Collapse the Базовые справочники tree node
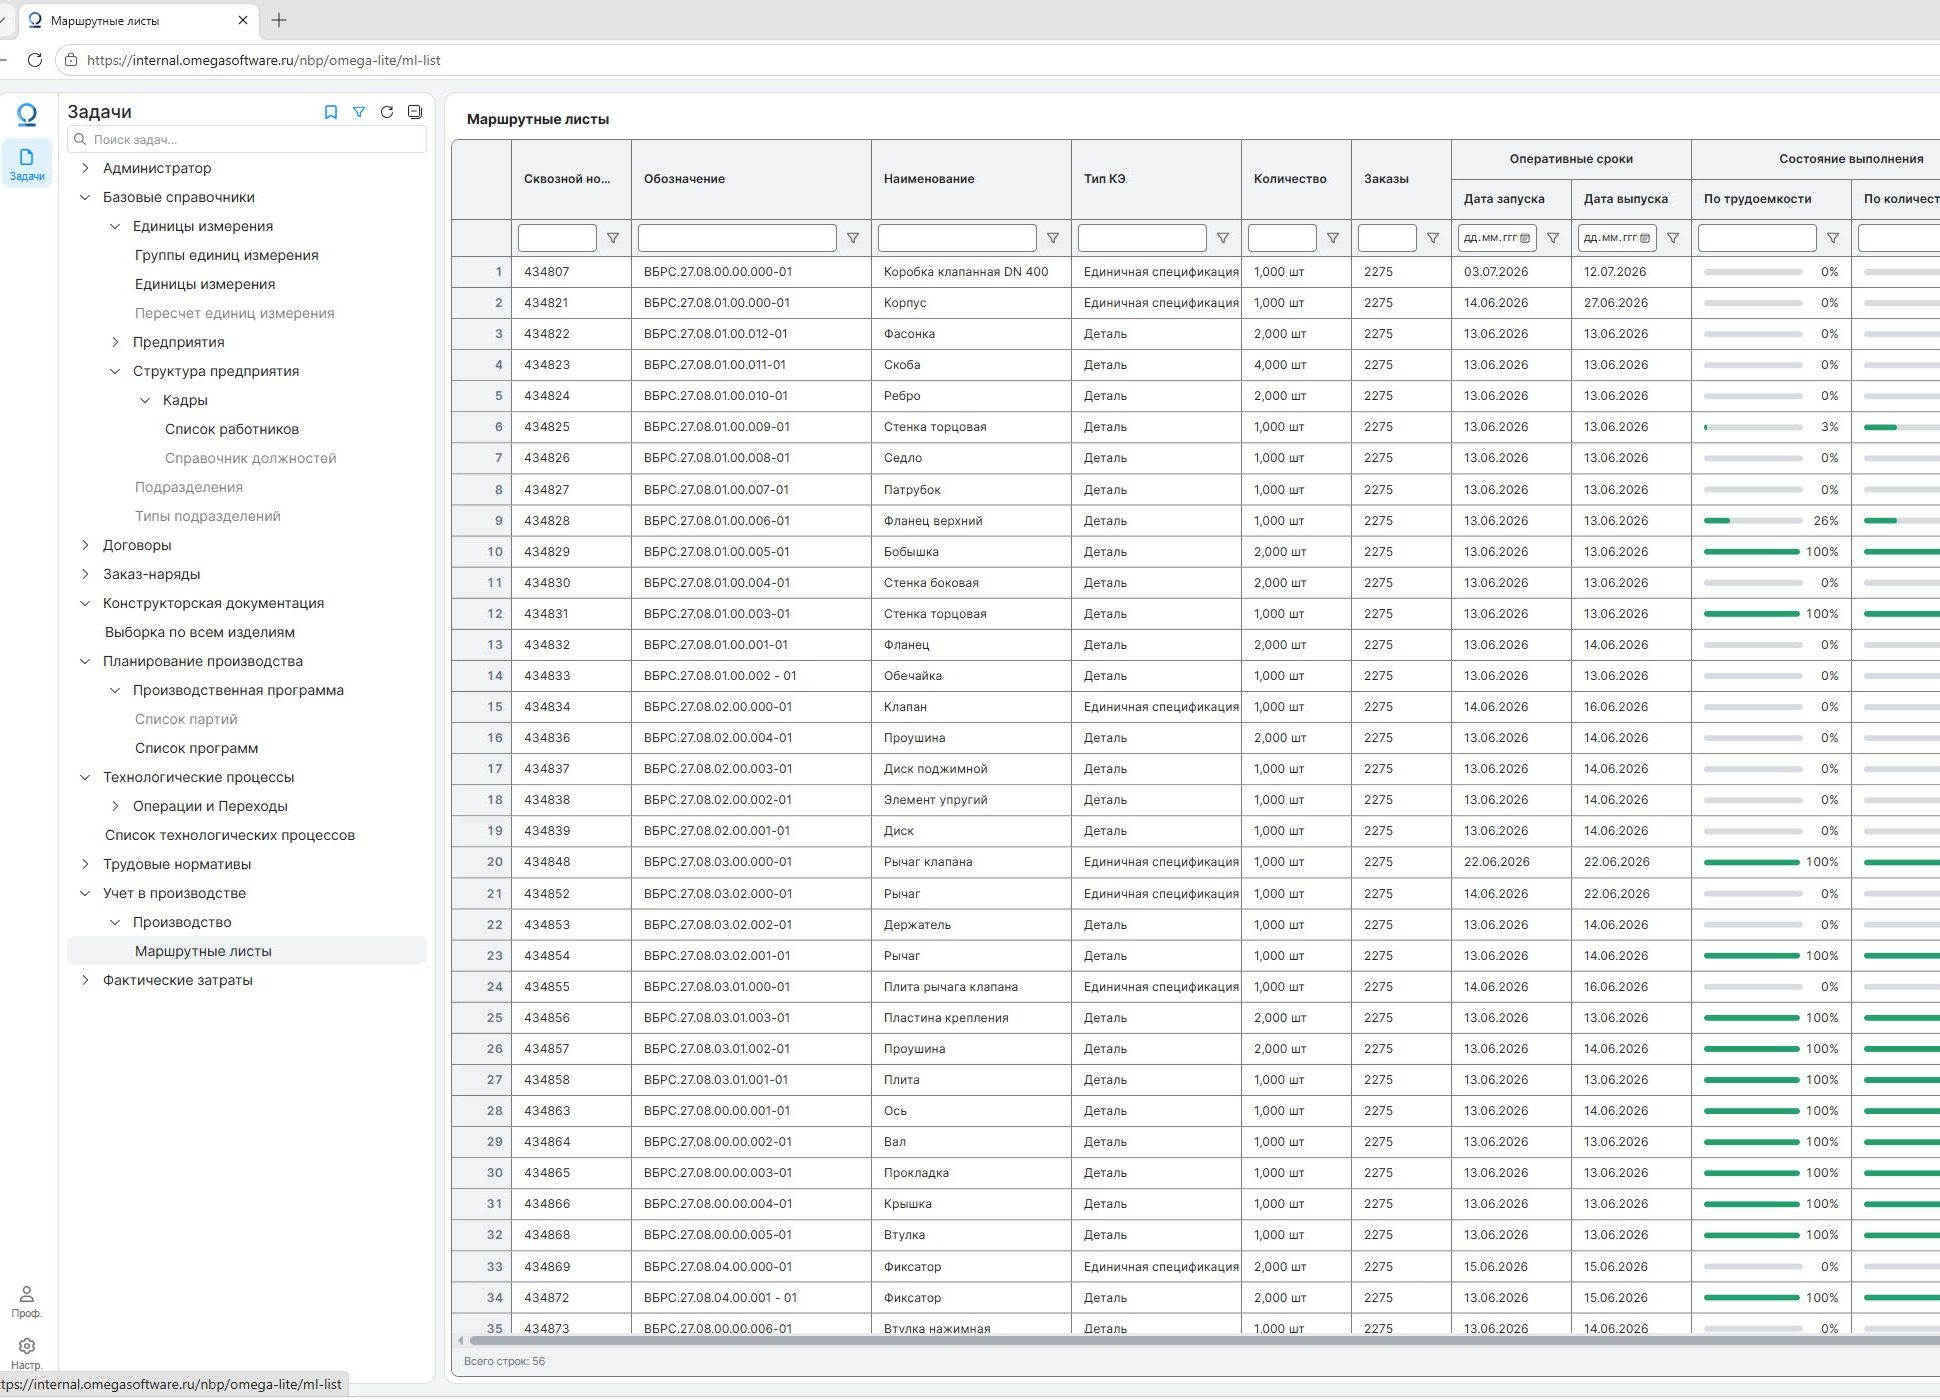Image resolution: width=1940 pixels, height=1400 pixels. [85, 197]
